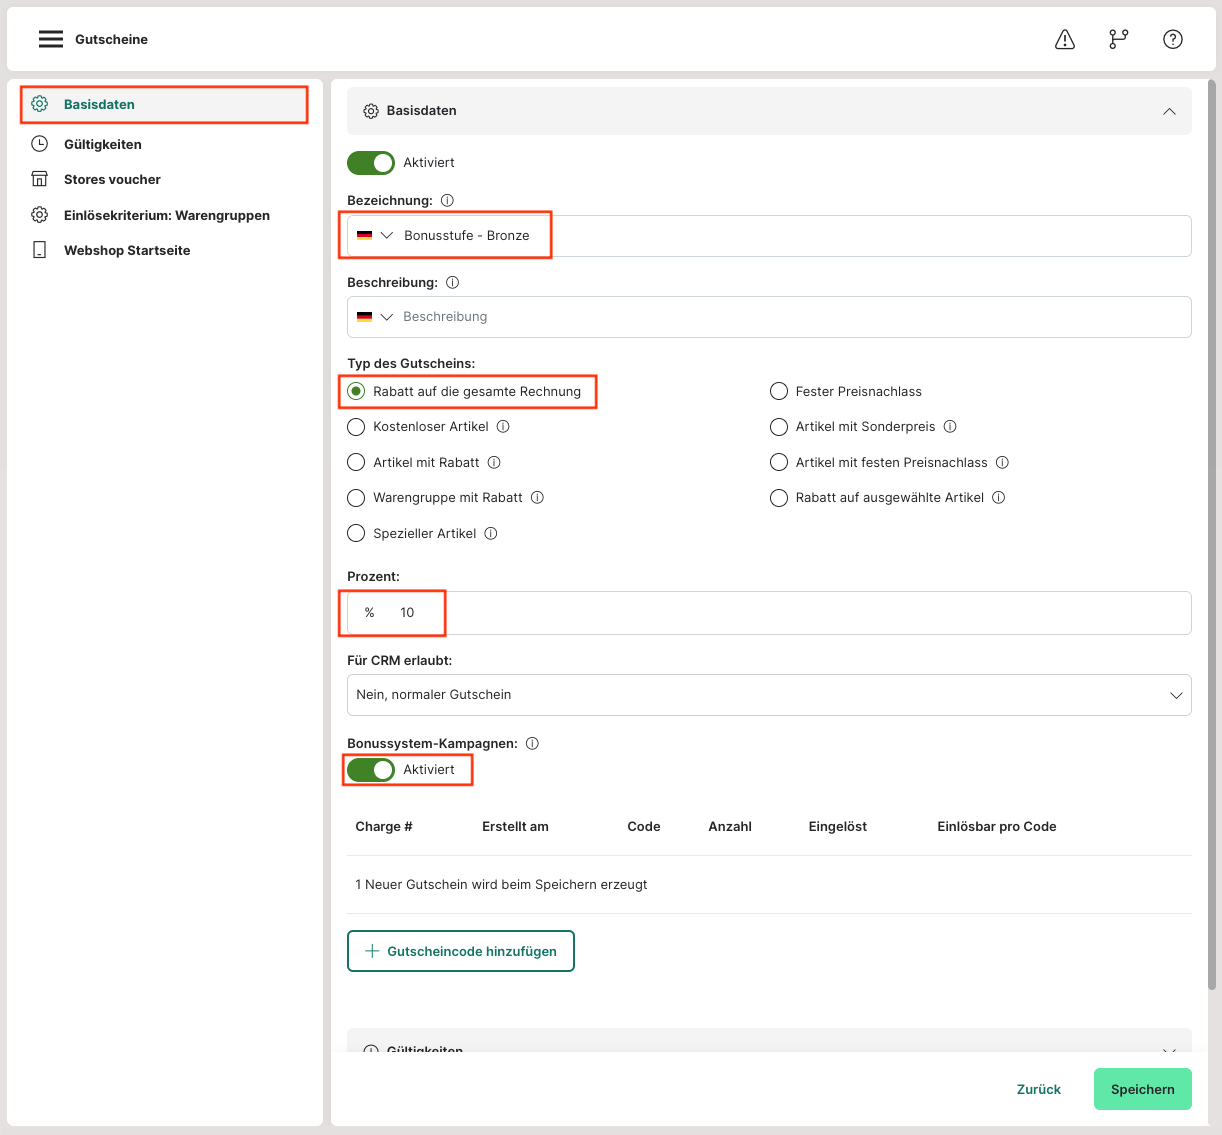Click info icon next to Bezeichnung

[447, 200]
